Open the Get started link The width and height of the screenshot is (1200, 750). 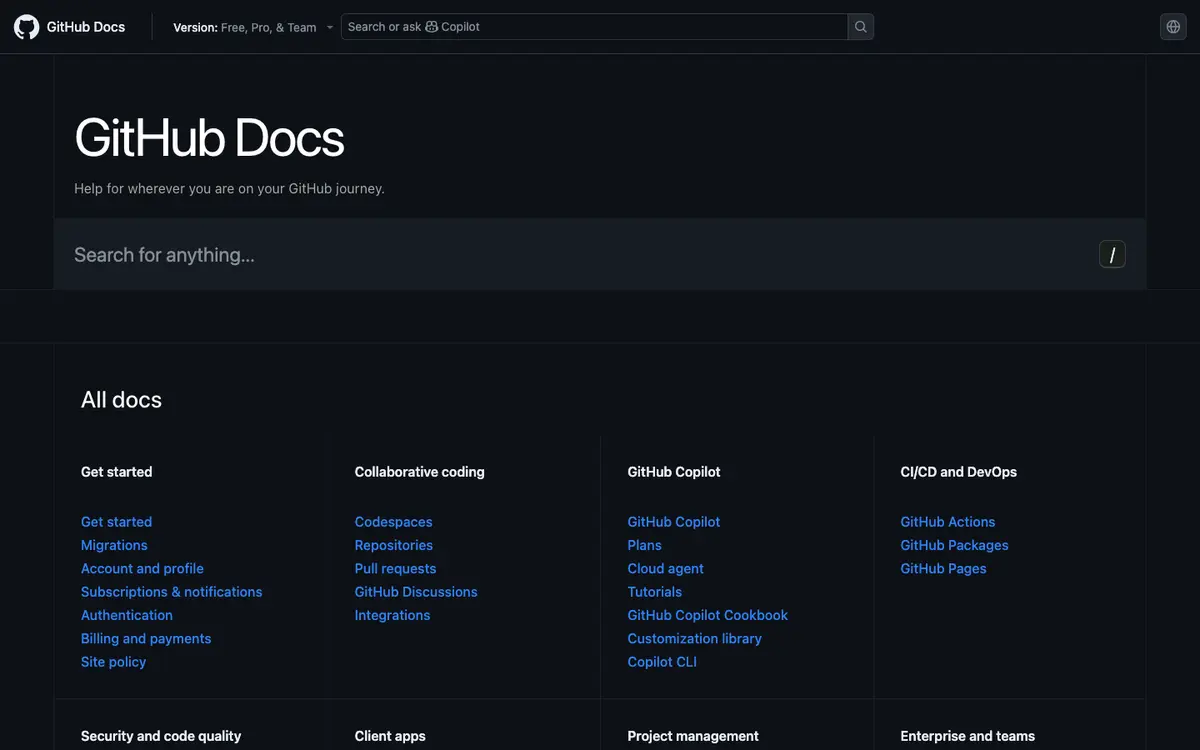(117, 522)
